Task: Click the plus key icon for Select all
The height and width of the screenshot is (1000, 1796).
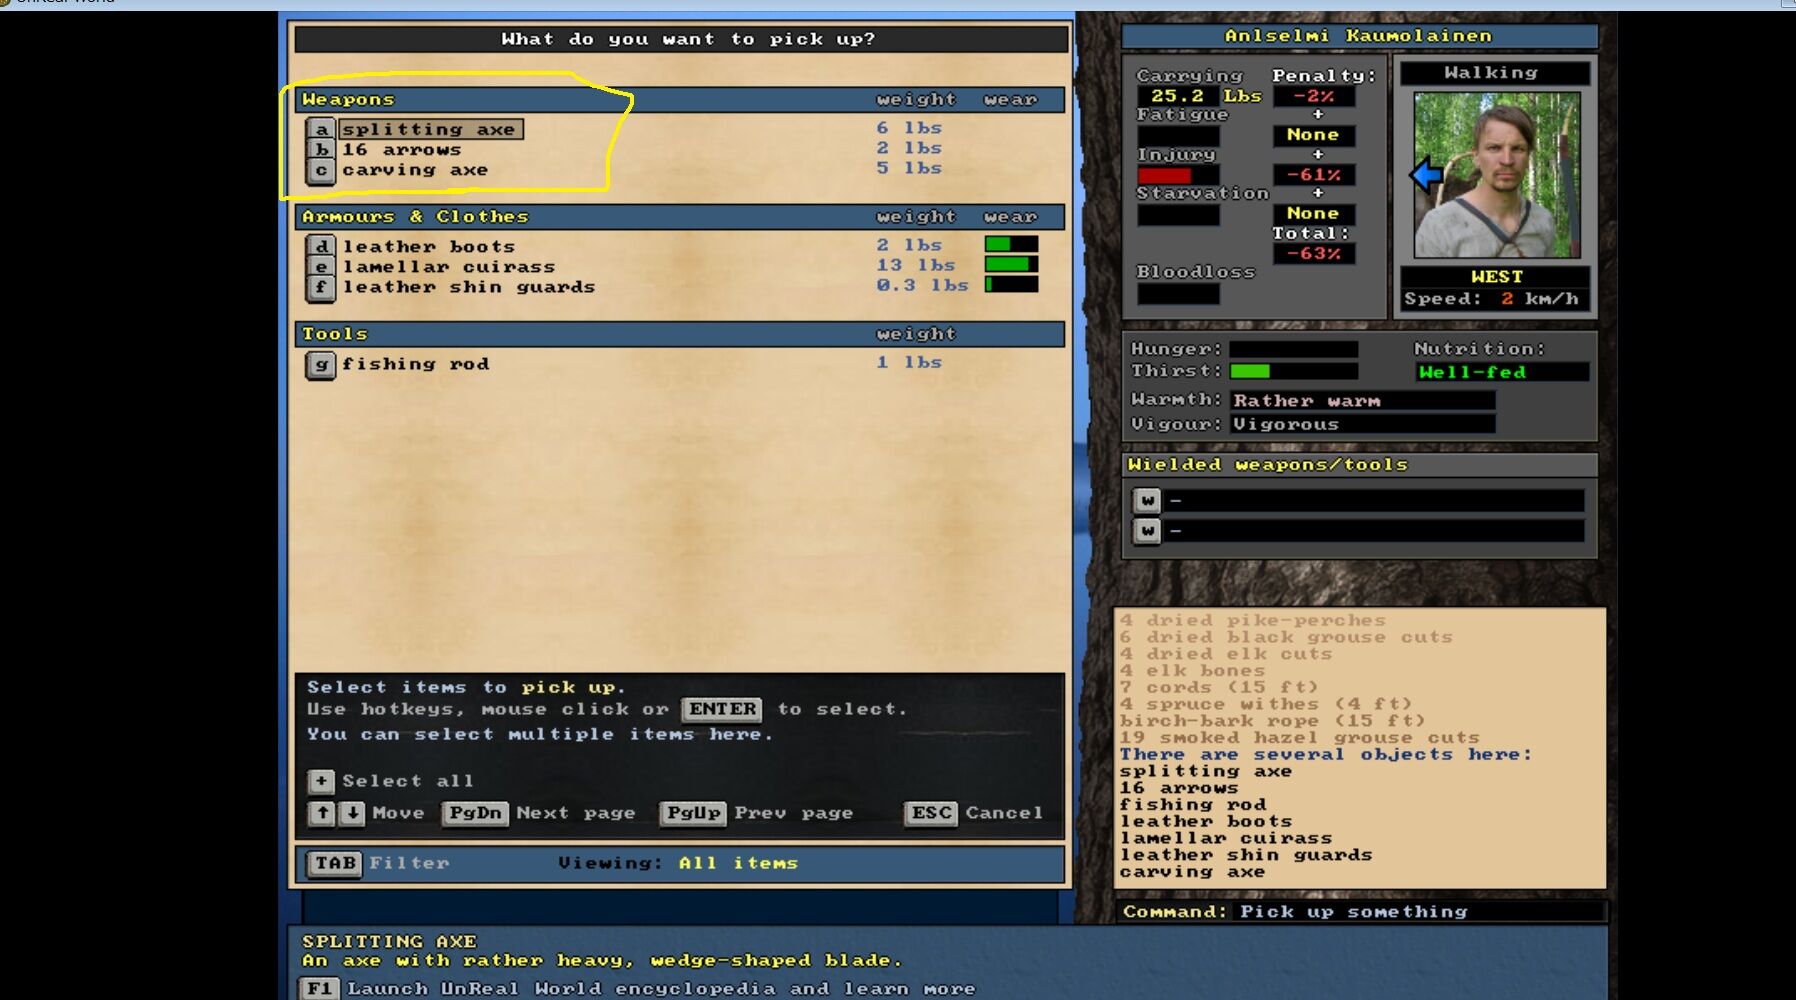Action: click(321, 781)
